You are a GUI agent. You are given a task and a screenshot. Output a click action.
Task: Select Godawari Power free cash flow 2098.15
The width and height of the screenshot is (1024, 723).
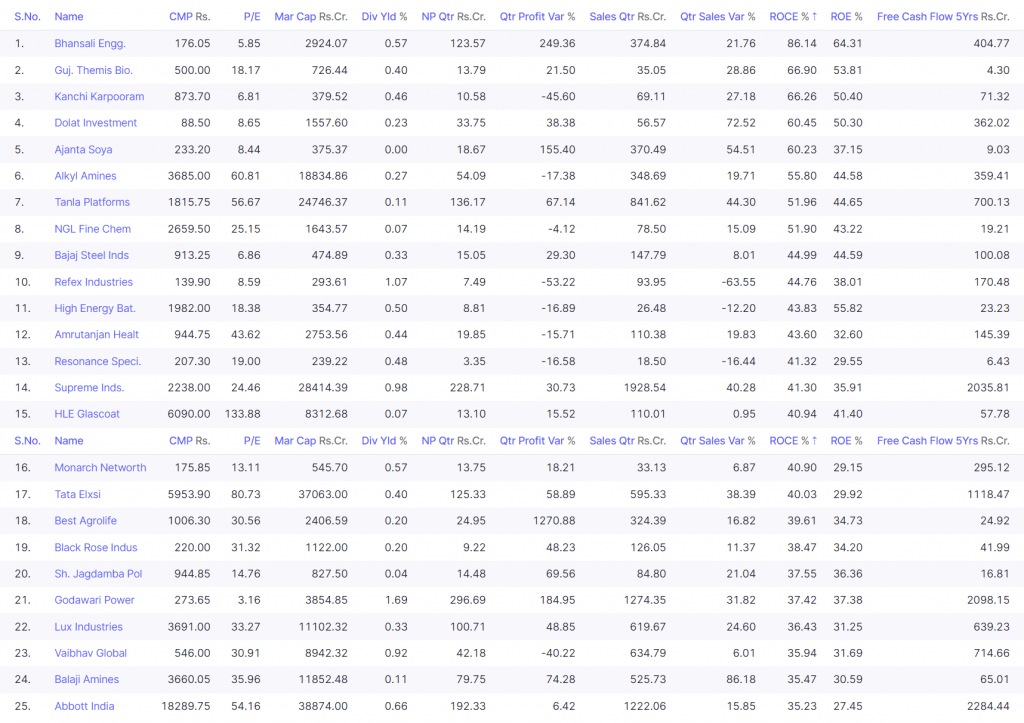click(988, 600)
